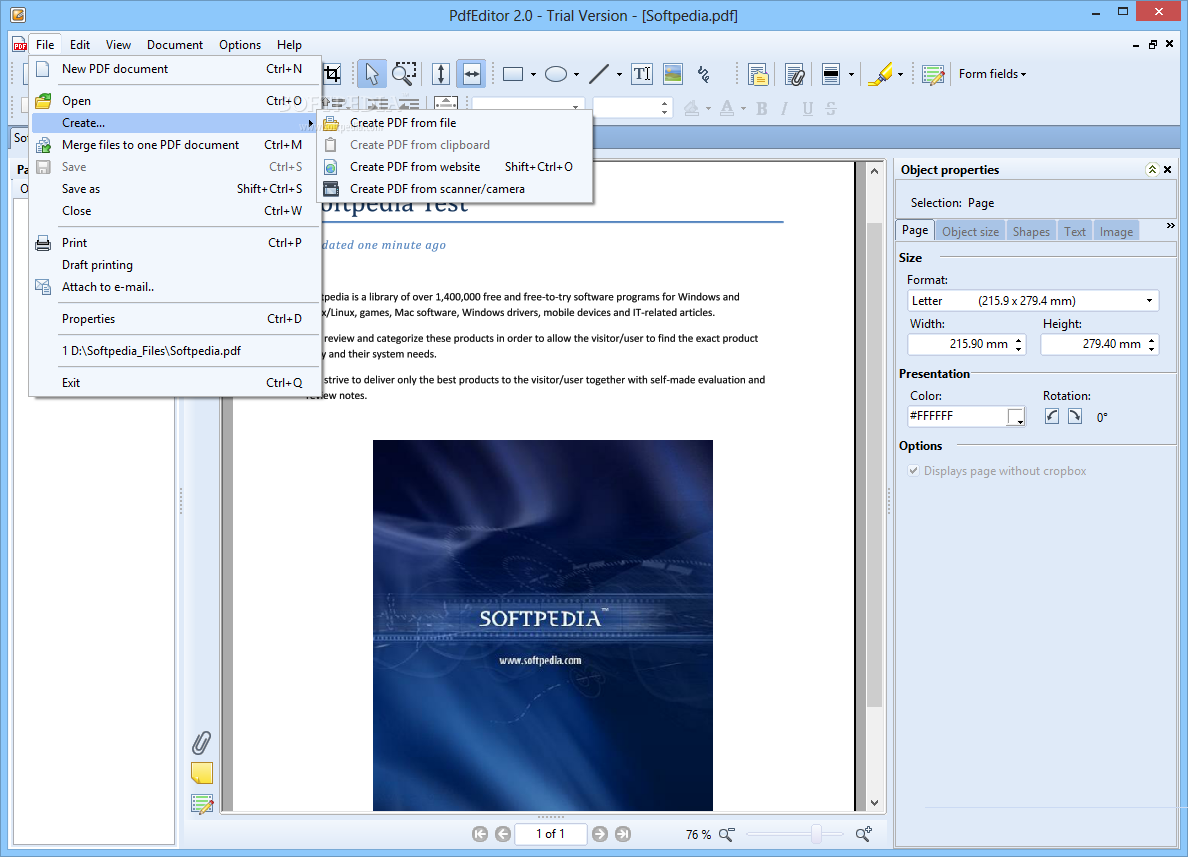The height and width of the screenshot is (857, 1188).
Task: Open the Edit menu
Action: click(x=80, y=45)
